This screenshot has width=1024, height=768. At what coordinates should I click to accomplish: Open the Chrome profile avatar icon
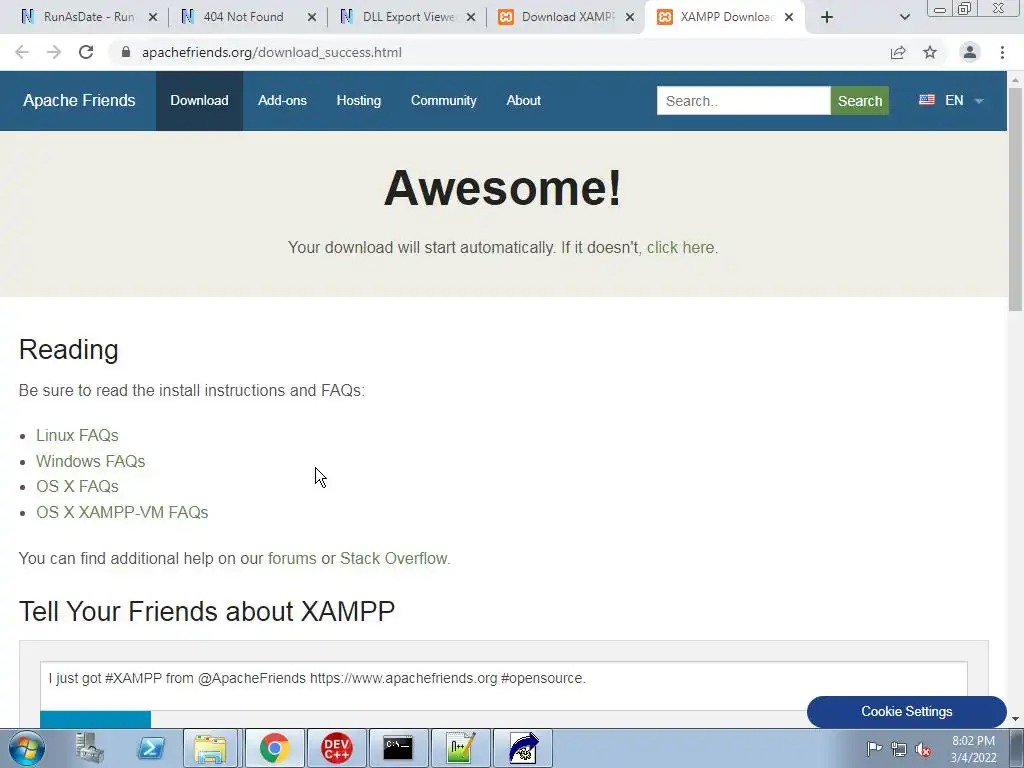tap(970, 52)
